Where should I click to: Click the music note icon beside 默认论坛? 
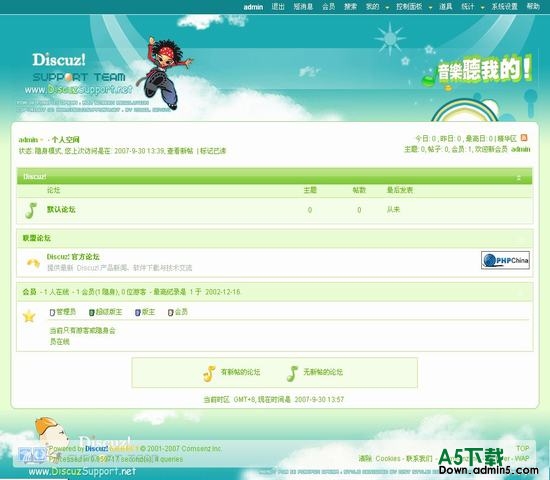point(31,211)
